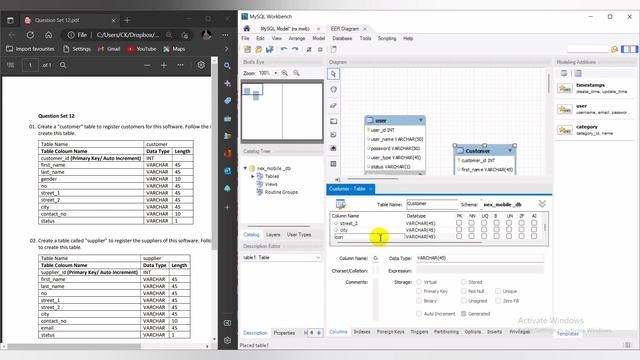
Task: Toggle NN checkbox for city row
Action: 471,230
